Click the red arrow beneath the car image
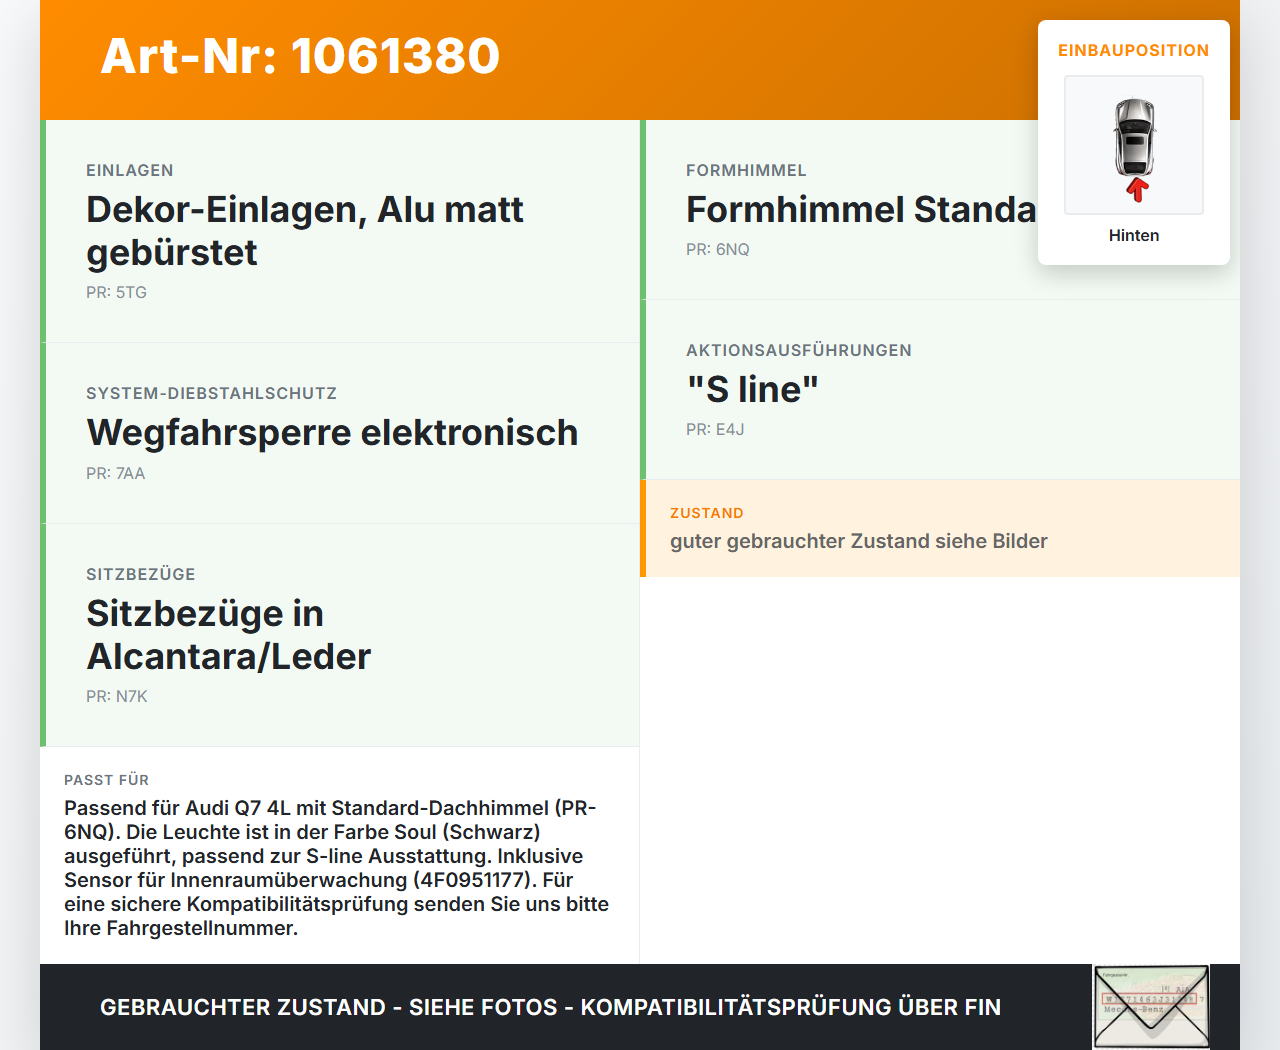1280x1050 pixels. click(x=1137, y=190)
